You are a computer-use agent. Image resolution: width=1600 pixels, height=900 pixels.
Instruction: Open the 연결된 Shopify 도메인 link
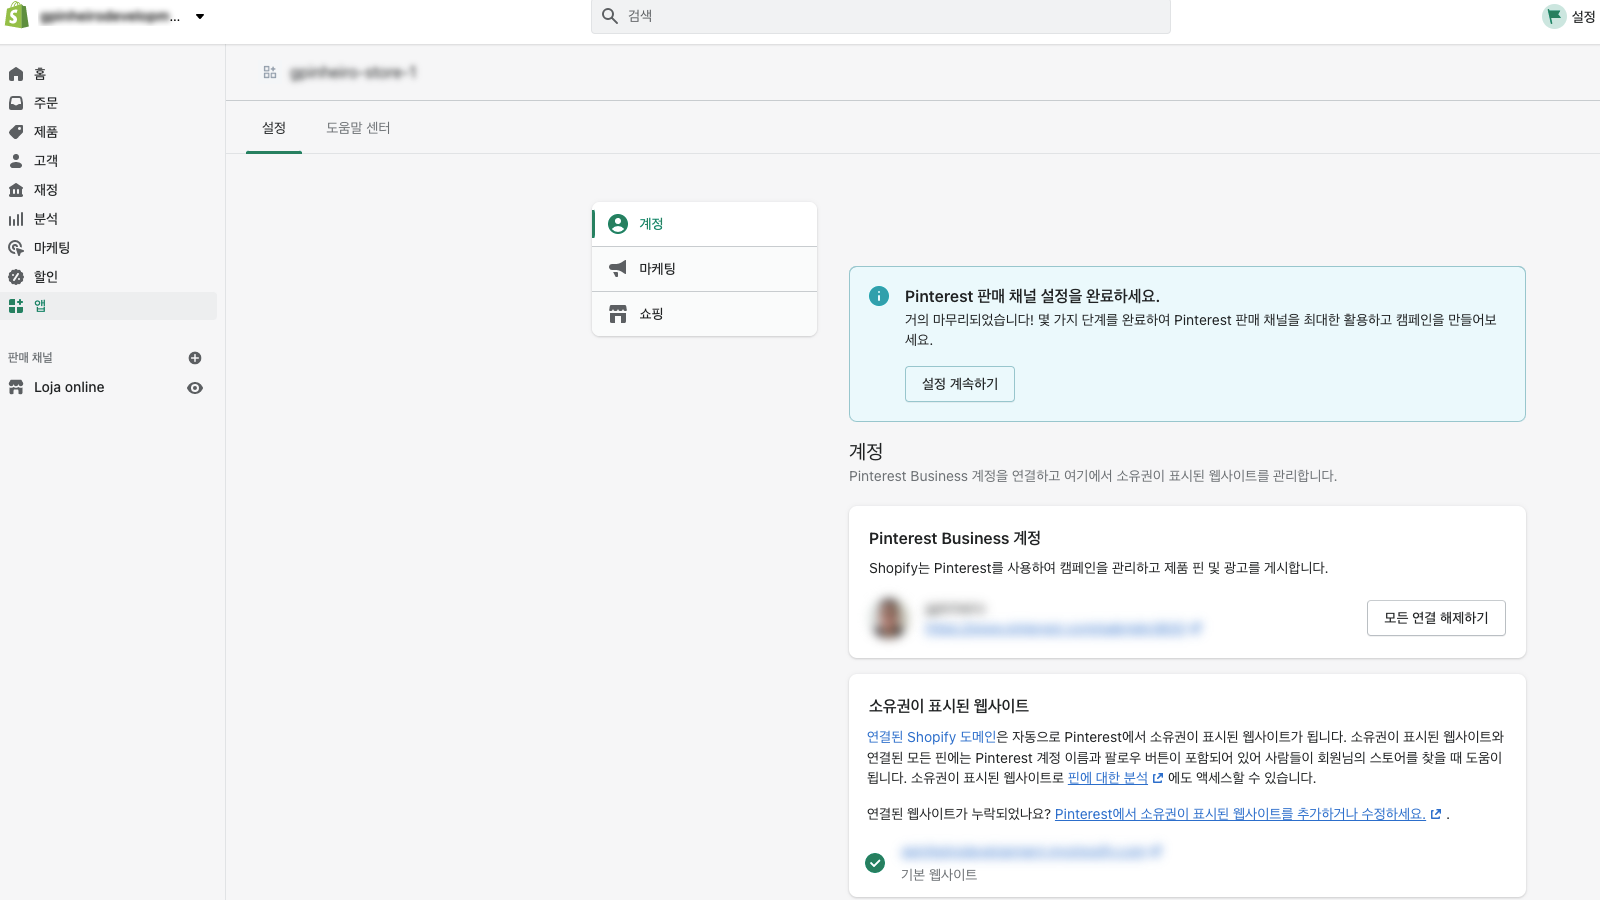(931, 737)
